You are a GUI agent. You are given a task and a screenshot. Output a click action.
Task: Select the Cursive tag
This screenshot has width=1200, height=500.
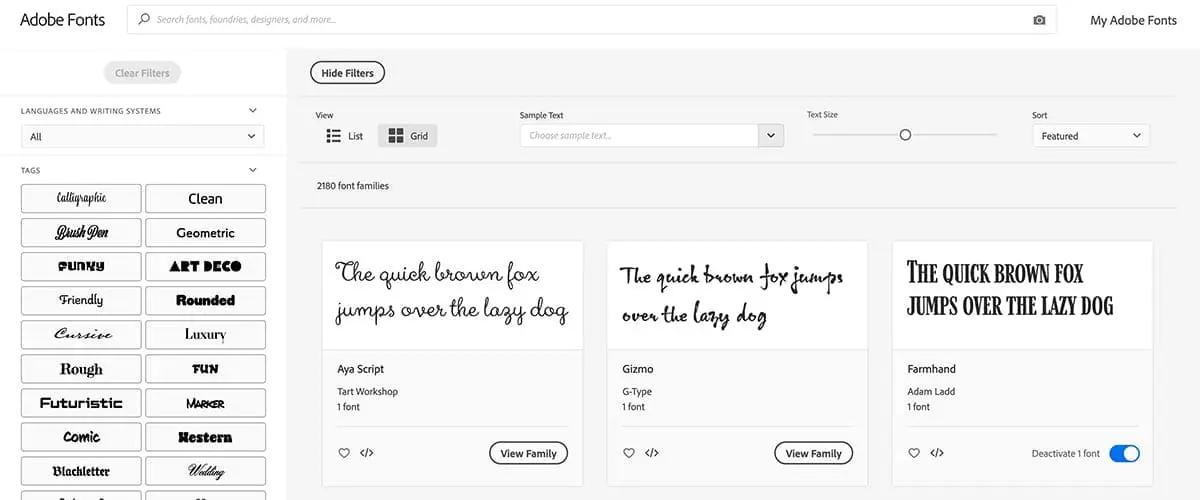tap(81, 334)
